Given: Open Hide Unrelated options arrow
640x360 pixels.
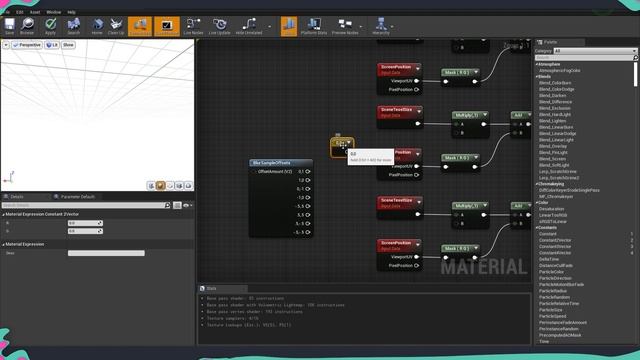Looking at the screenshot, I should [x=269, y=27].
